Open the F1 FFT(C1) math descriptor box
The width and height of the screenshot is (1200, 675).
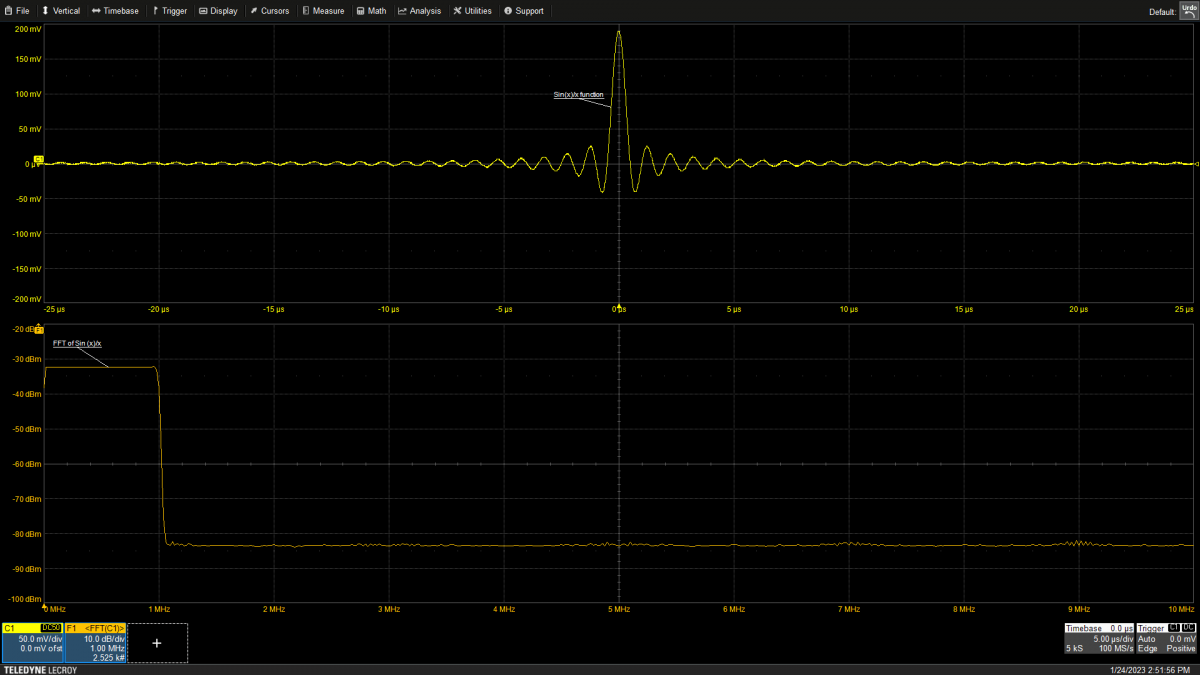pyautogui.click(x=96, y=643)
